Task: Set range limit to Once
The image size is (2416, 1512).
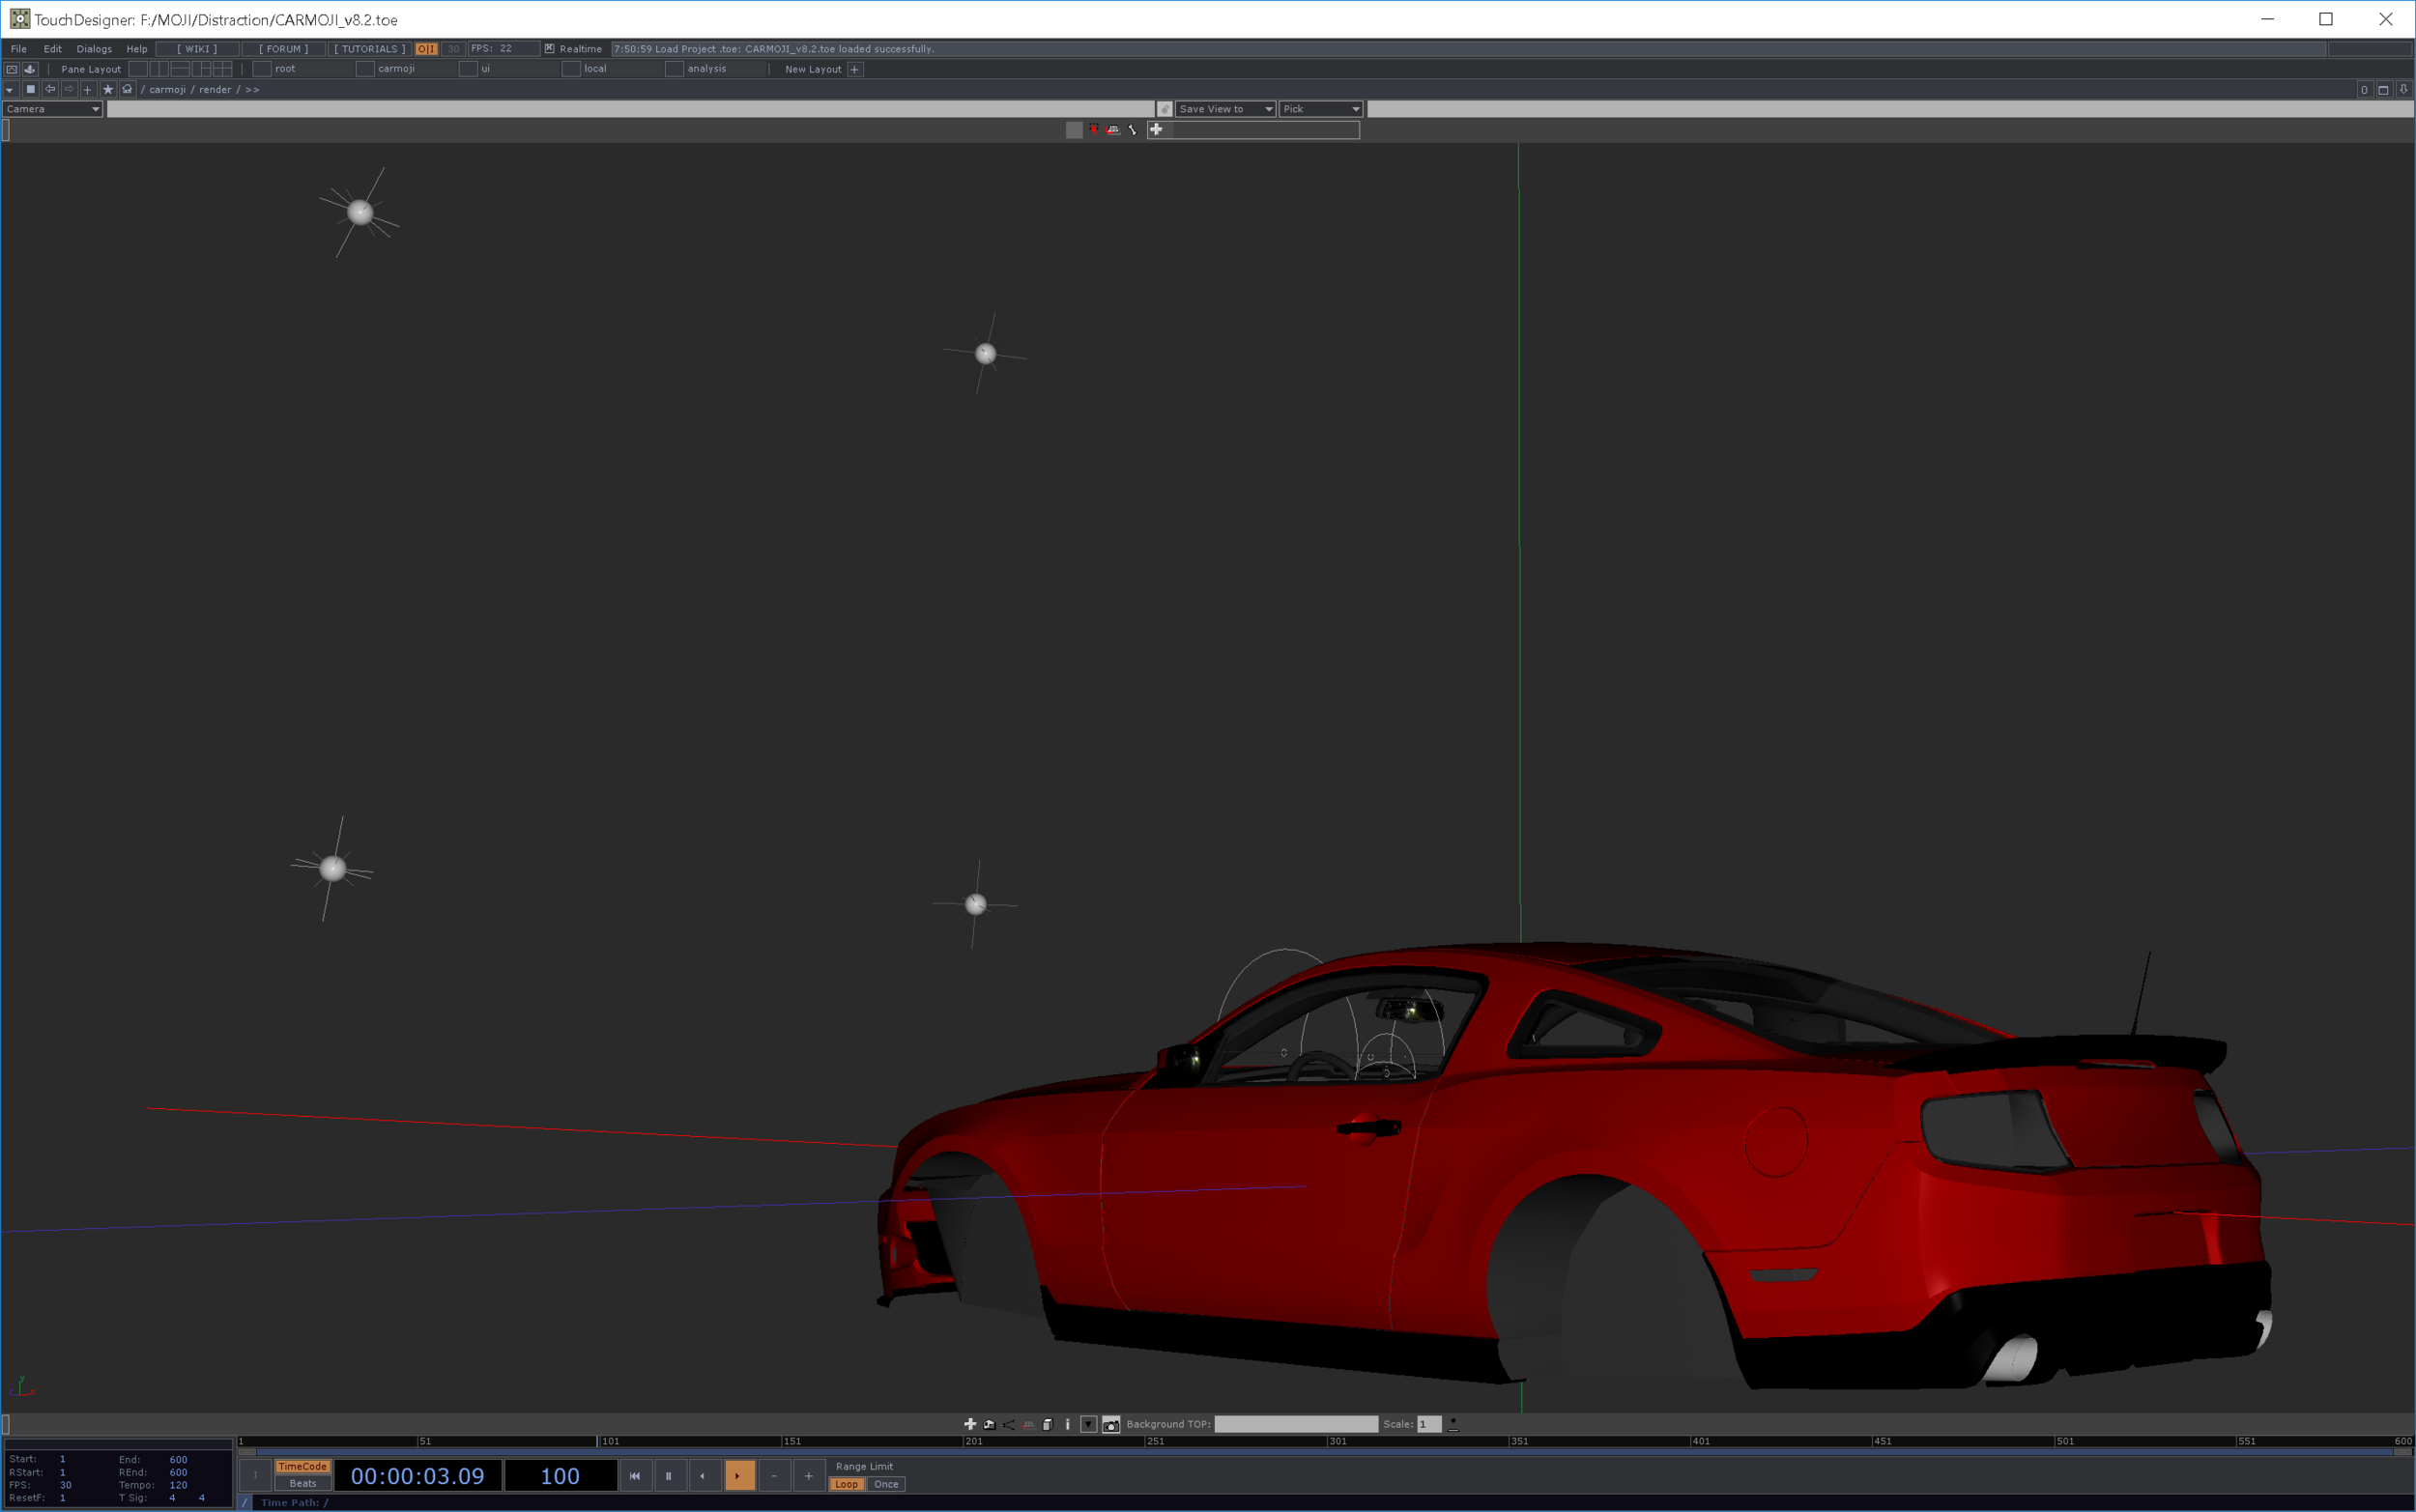Action: pyautogui.click(x=886, y=1484)
